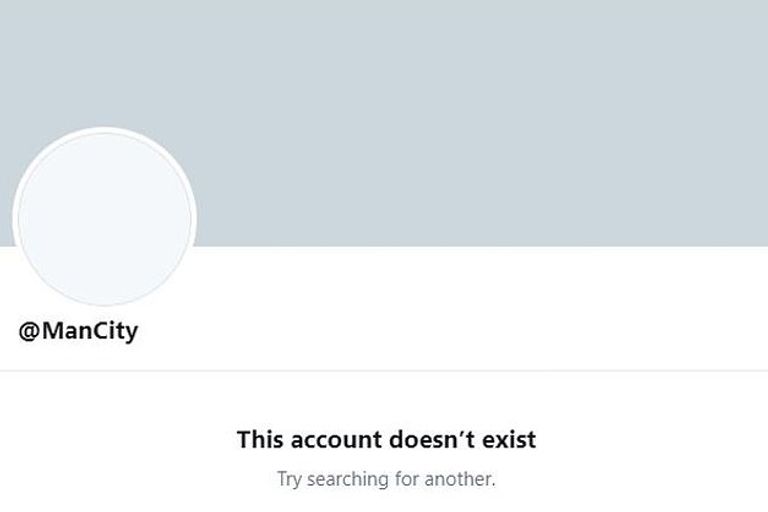
Task: Click the word "Try" in the subtext
Action: coord(288,480)
